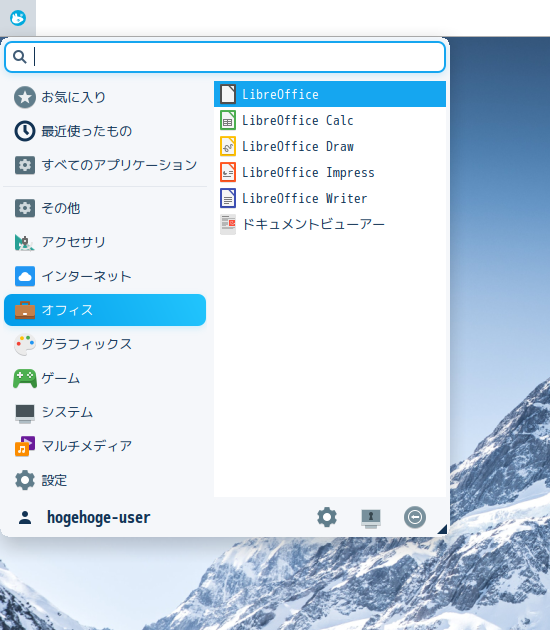Click the logout arrow circle icon

coord(415,517)
